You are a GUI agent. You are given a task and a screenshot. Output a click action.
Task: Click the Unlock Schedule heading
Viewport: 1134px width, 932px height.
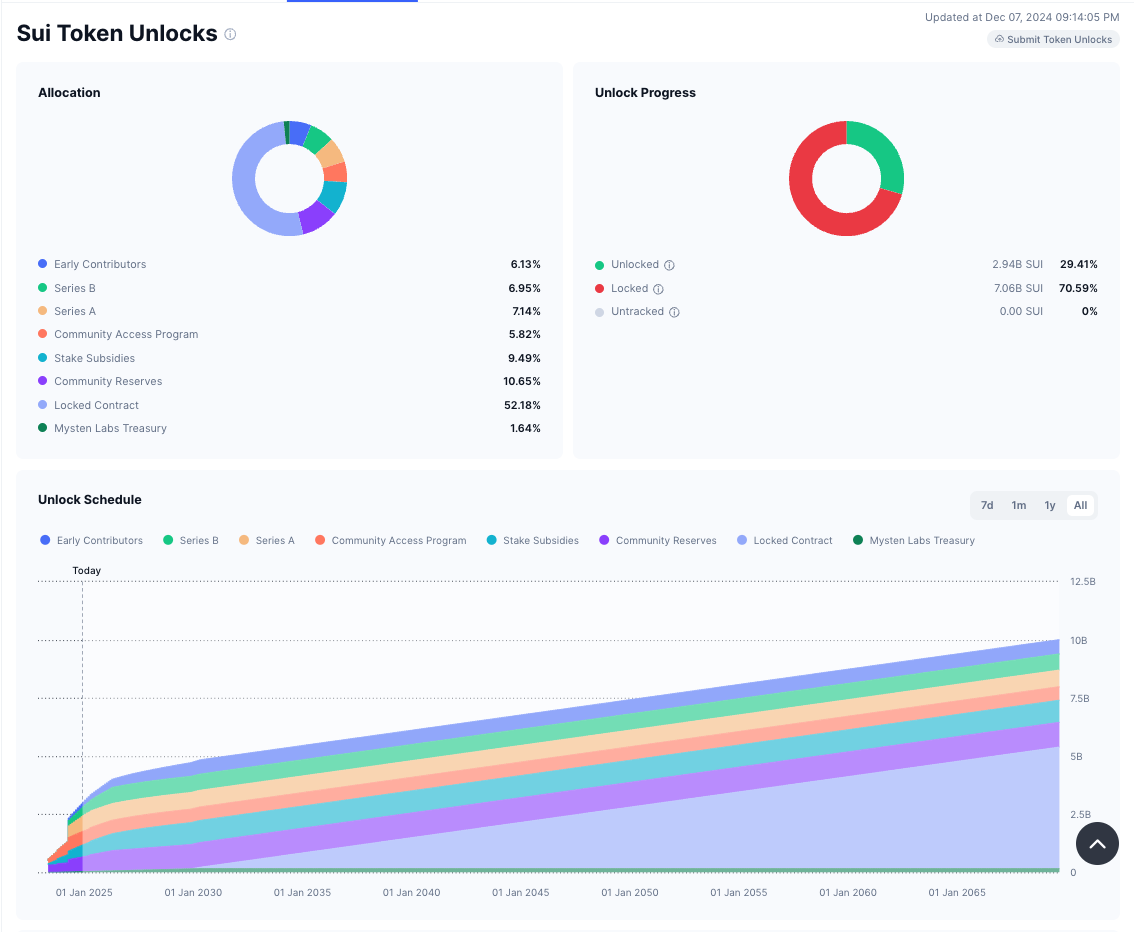pos(90,500)
